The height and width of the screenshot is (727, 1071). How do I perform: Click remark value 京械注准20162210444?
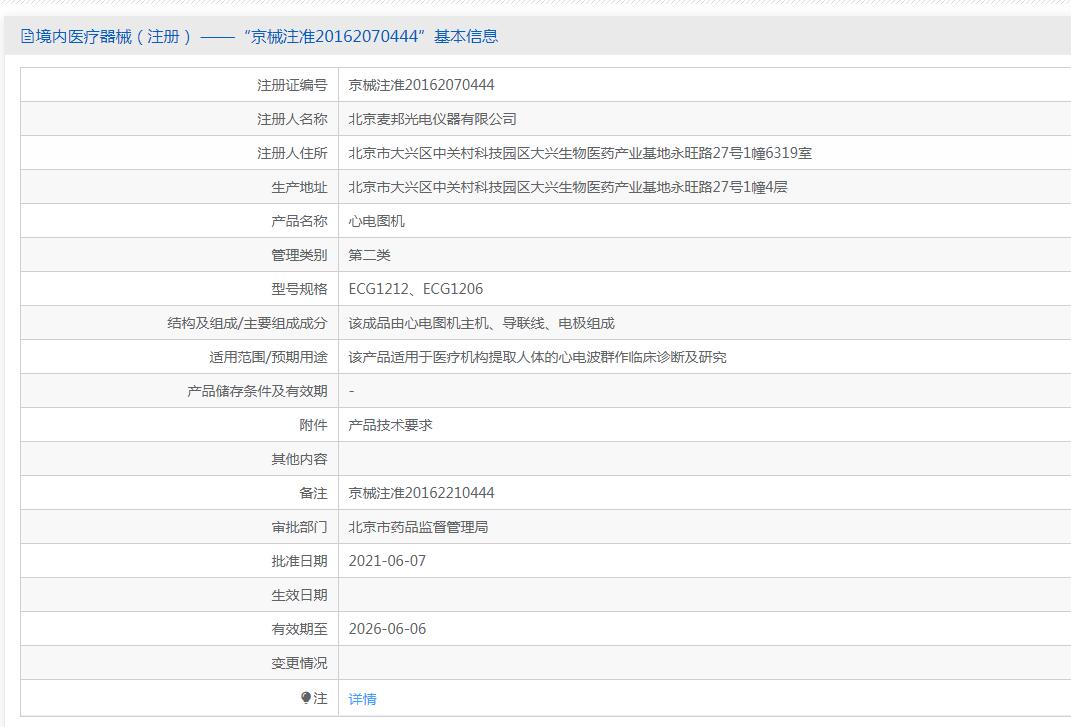tap(421, 493)
